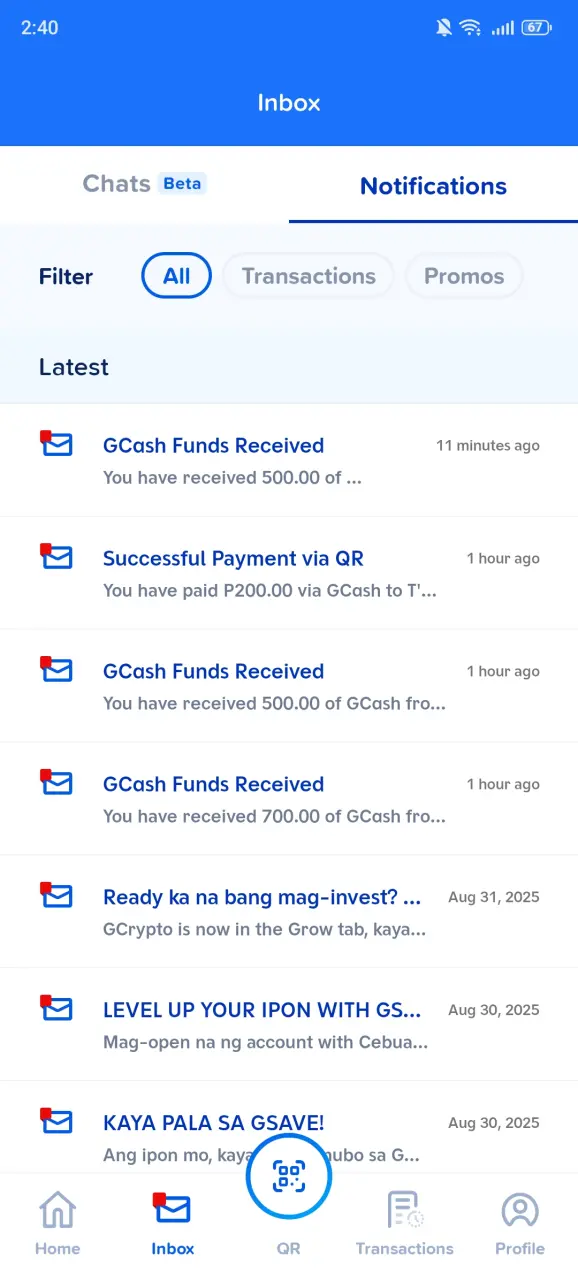Tap unread envelope icon beside Successful Payment via QR

coord(56,556)
